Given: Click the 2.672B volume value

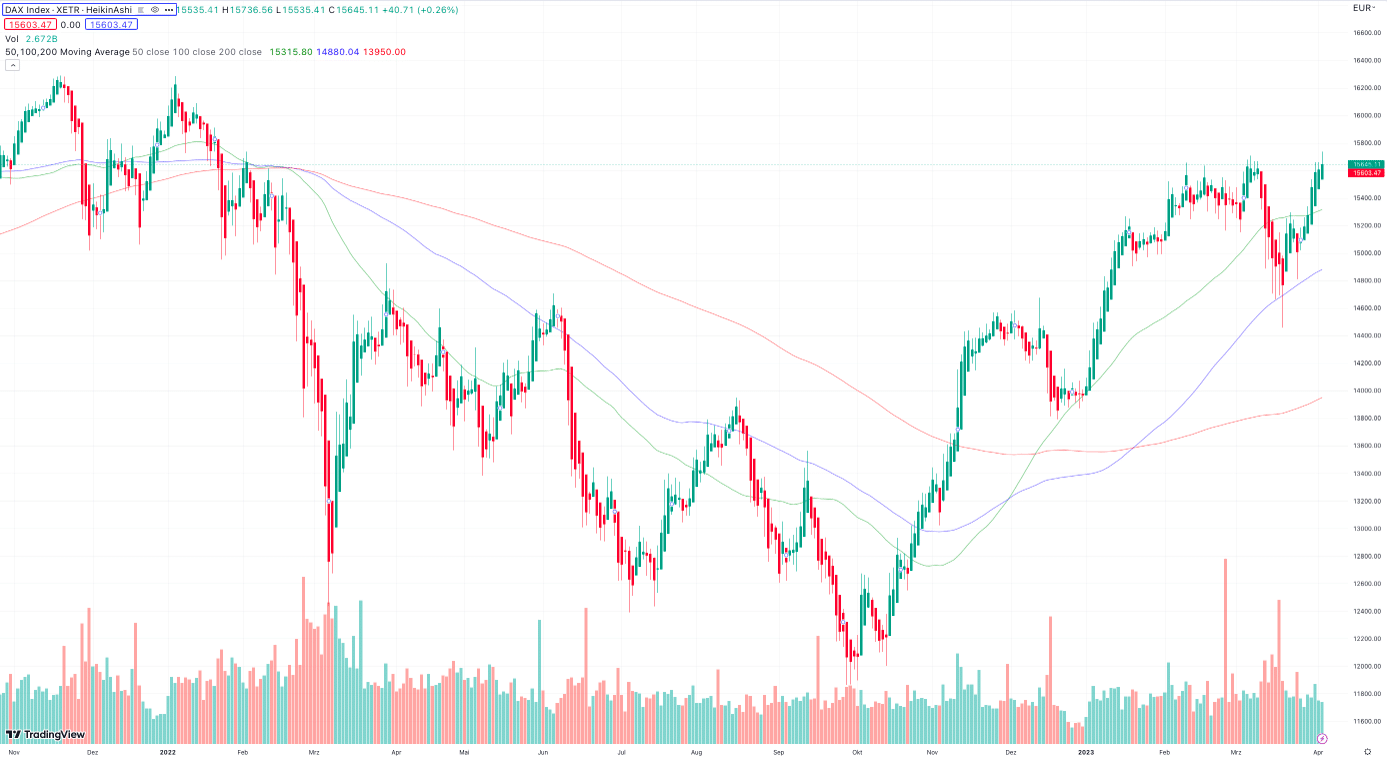Looking at the screenshot, I should (x=42, y=38).
